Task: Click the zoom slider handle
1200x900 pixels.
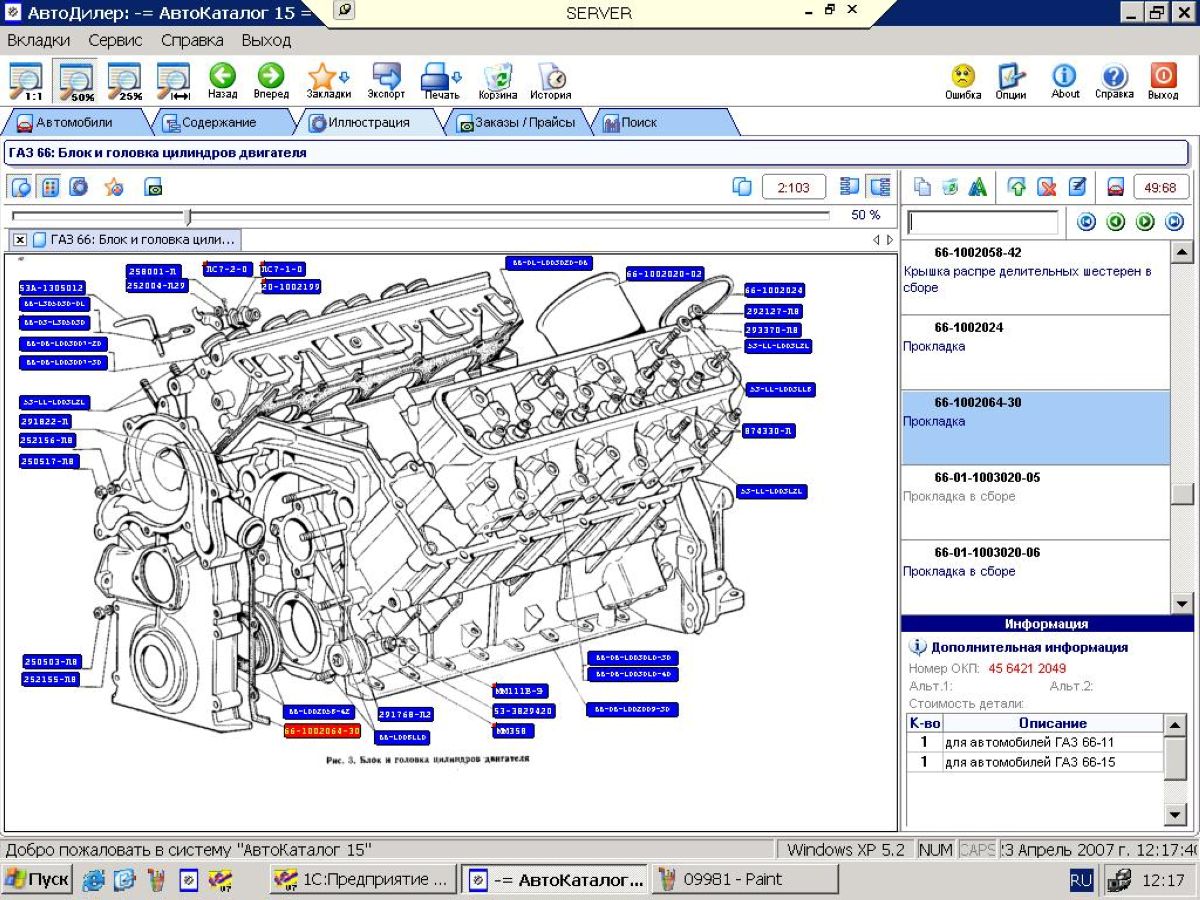Action: pyautogui.click(x=188, y=216)
